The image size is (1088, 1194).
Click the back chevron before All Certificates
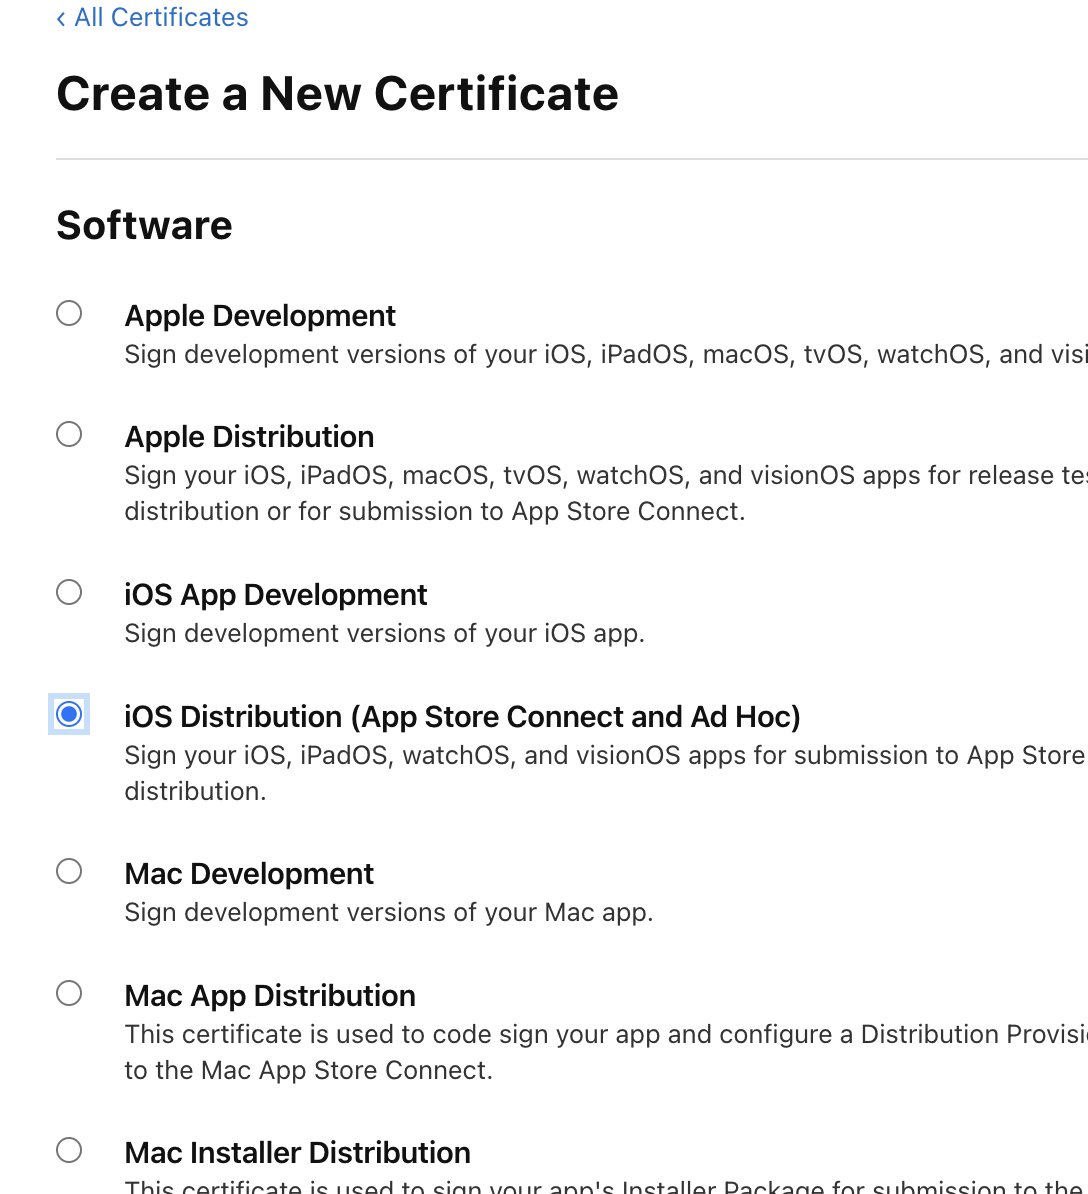tap(61, 18)
